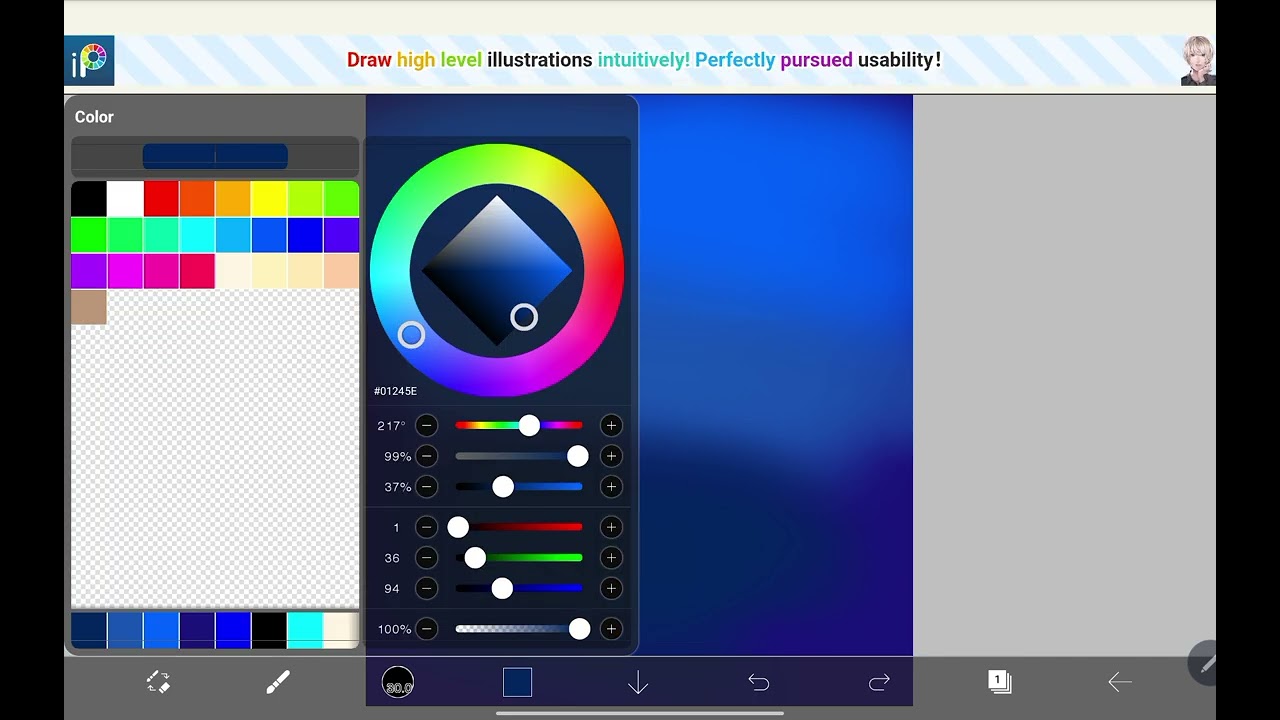Tap the pencil icon at right edge
Viewport: 1280px width, 720px height.
(1204, 663)
